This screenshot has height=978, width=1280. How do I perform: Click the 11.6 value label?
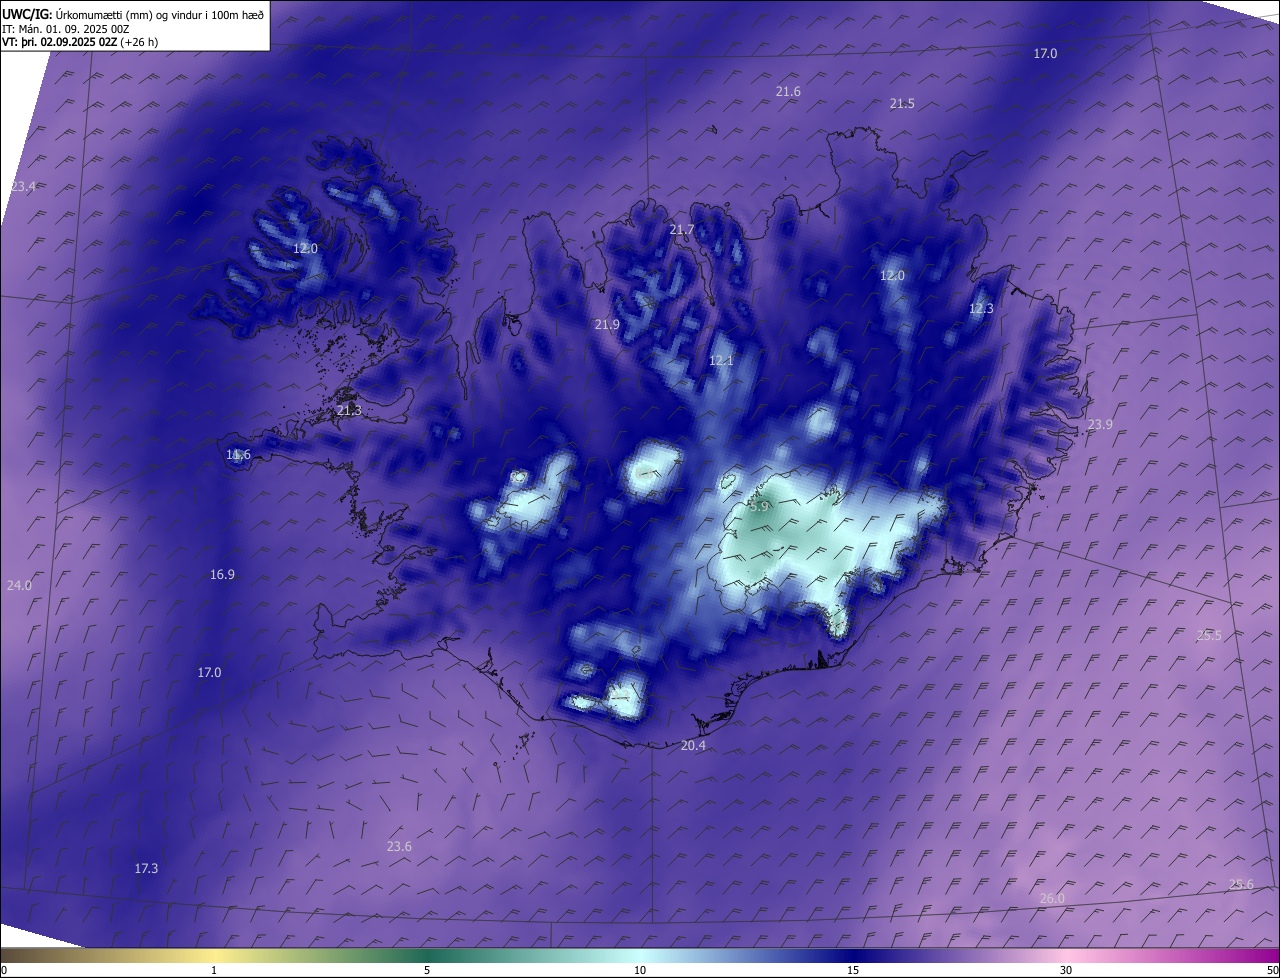tap(238, 455)
